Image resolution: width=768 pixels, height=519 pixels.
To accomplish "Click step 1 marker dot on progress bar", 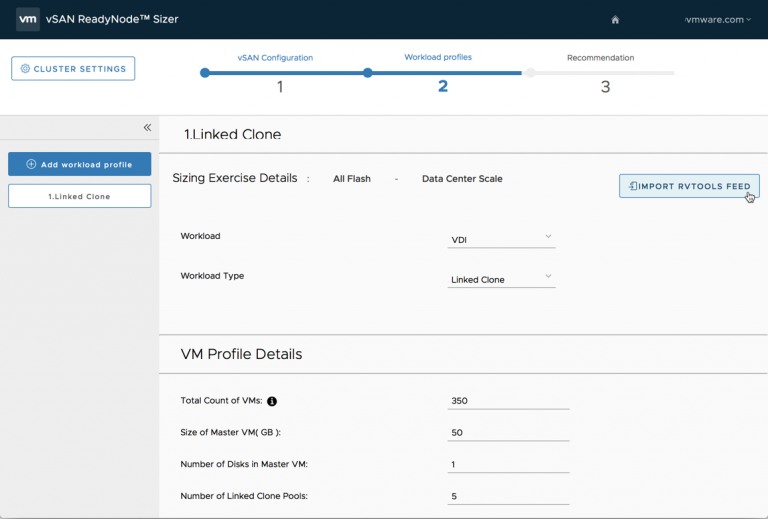I will pos(205,73).
